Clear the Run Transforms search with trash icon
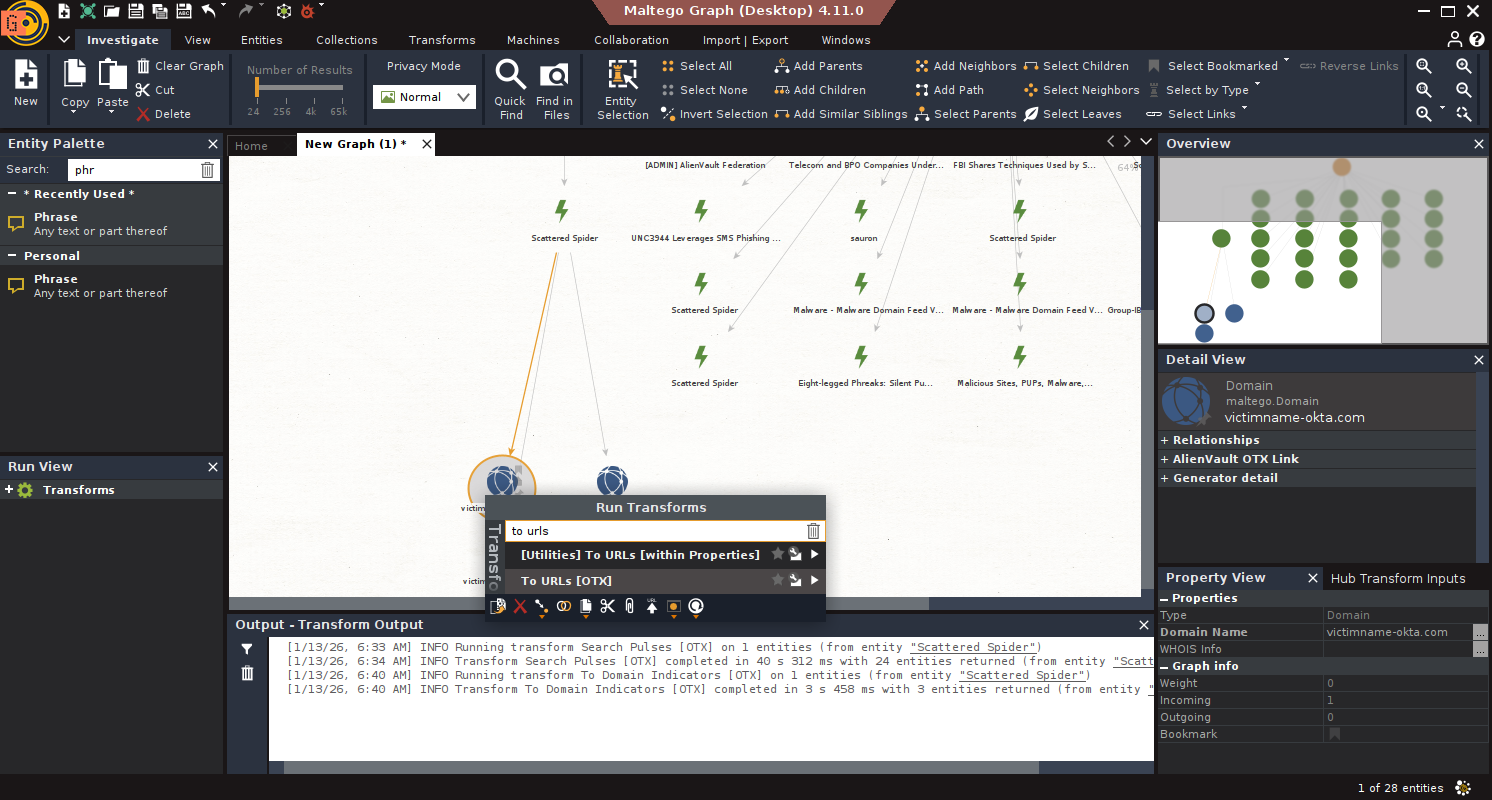 [x=813, y=531]
